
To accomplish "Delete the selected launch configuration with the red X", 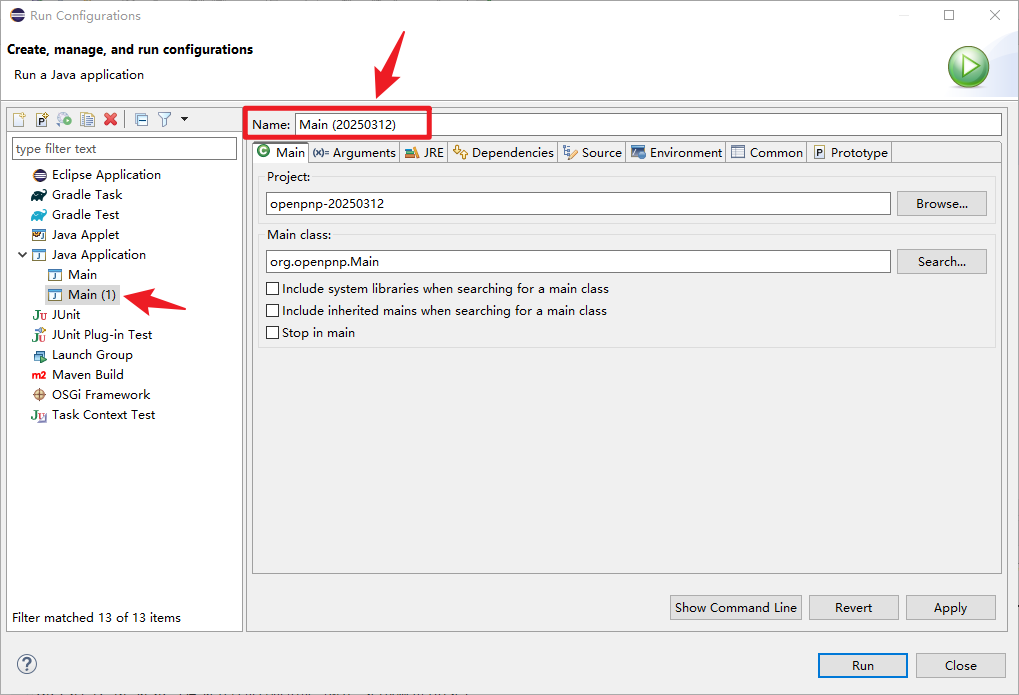I will [x=111, y=119].
